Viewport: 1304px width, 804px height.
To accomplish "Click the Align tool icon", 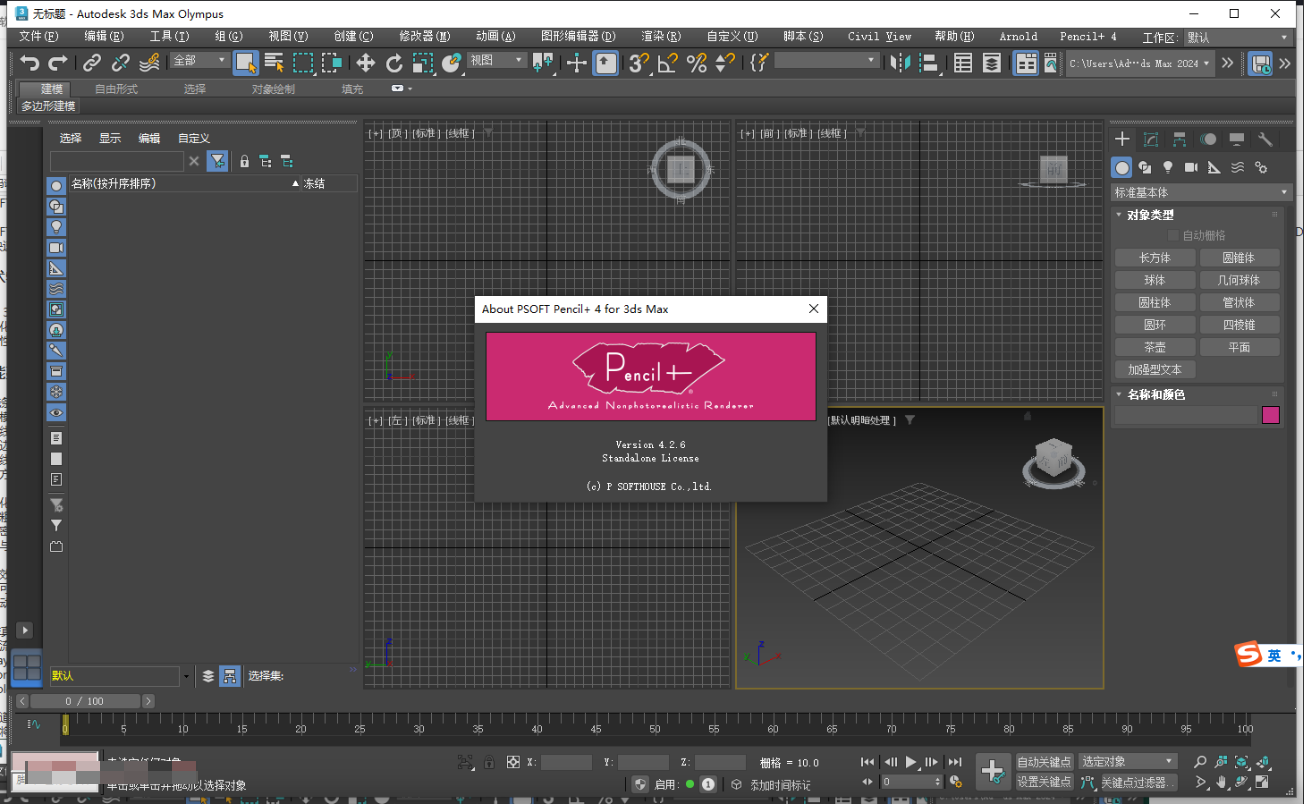I will click(x=930, y=63).
